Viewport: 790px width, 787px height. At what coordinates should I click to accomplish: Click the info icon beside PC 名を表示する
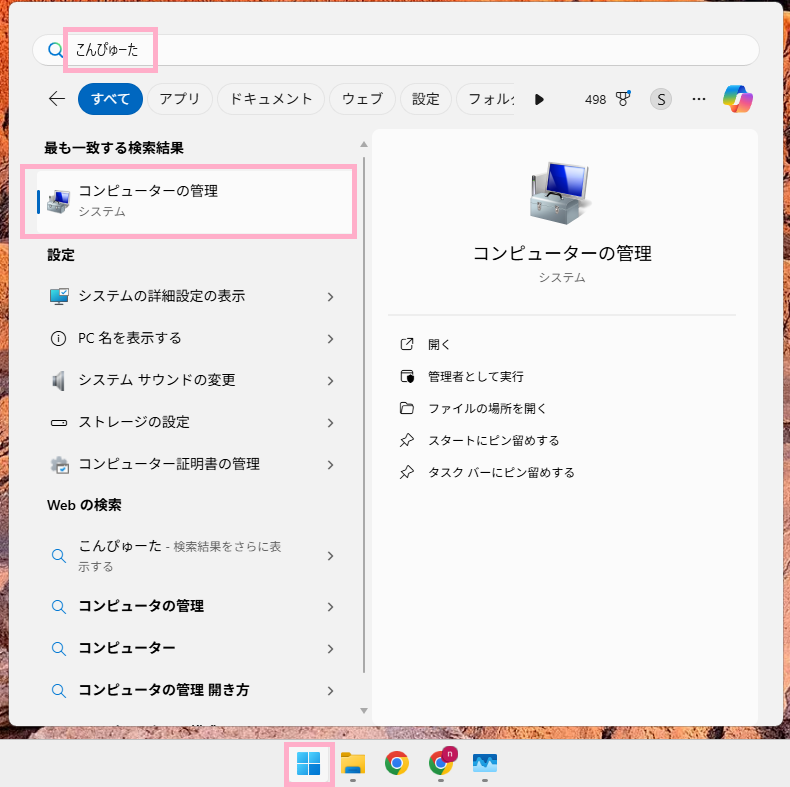click(x=58, y=338)
